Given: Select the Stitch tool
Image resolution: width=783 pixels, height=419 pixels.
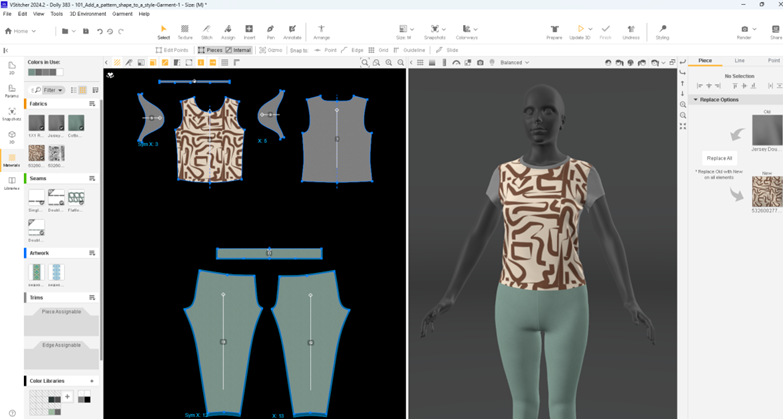Looking at the screenshot, I should 206,31.
